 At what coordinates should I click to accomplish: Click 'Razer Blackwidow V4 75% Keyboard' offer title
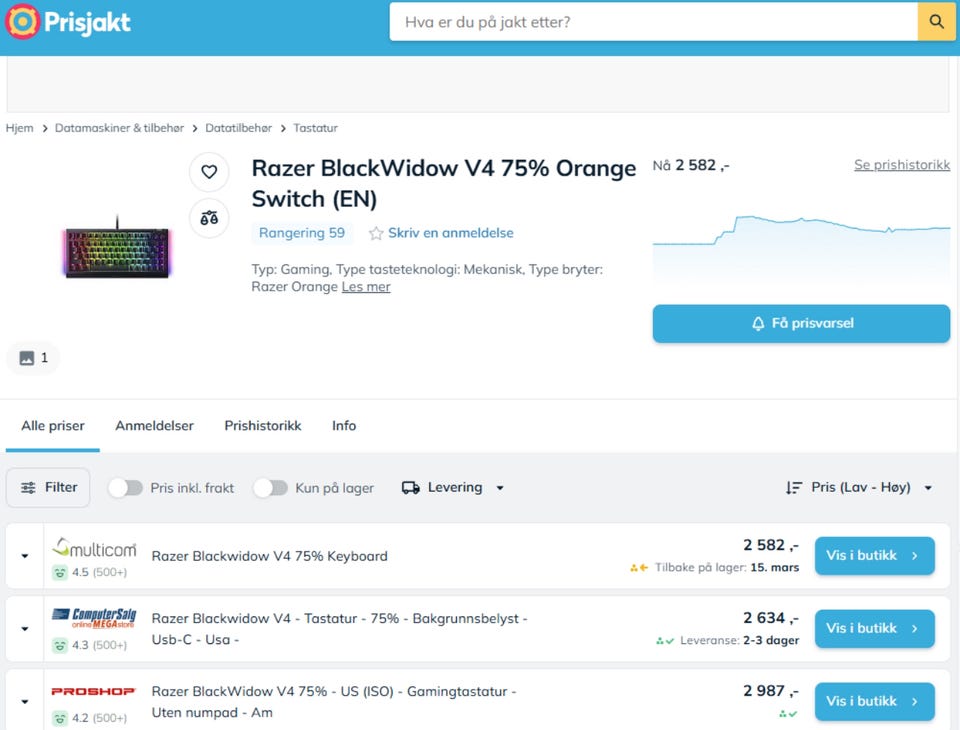269,556
